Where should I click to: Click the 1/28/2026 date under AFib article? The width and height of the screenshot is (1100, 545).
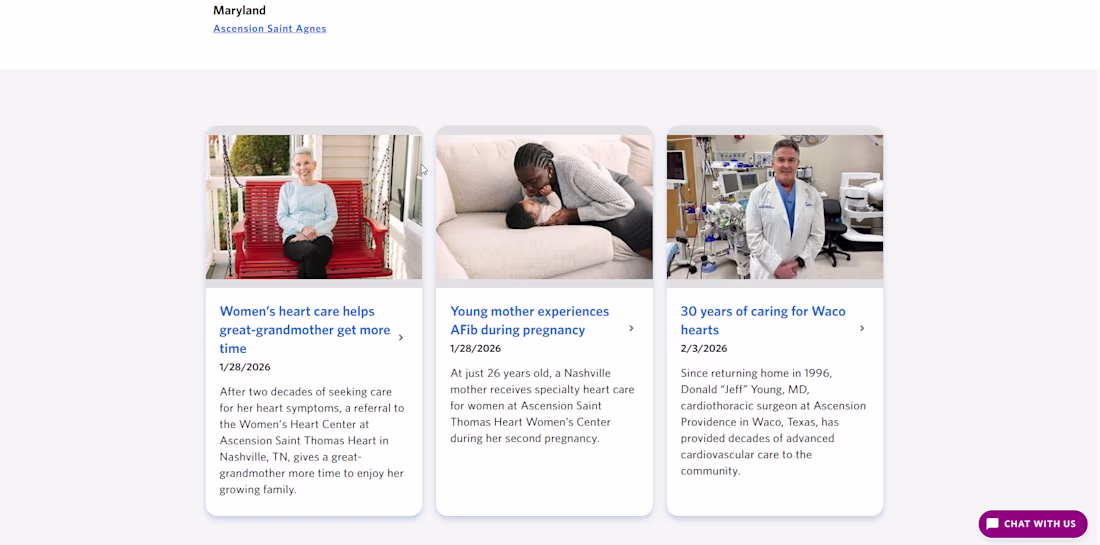point(476,348)
